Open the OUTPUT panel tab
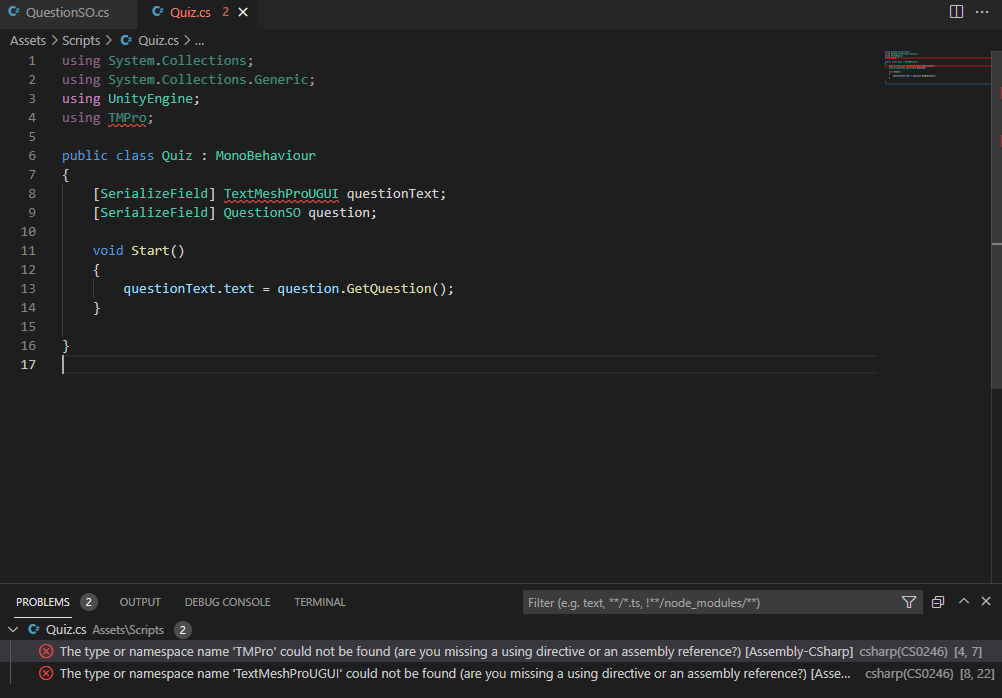 pyautogui.click(x=140, y=602)
